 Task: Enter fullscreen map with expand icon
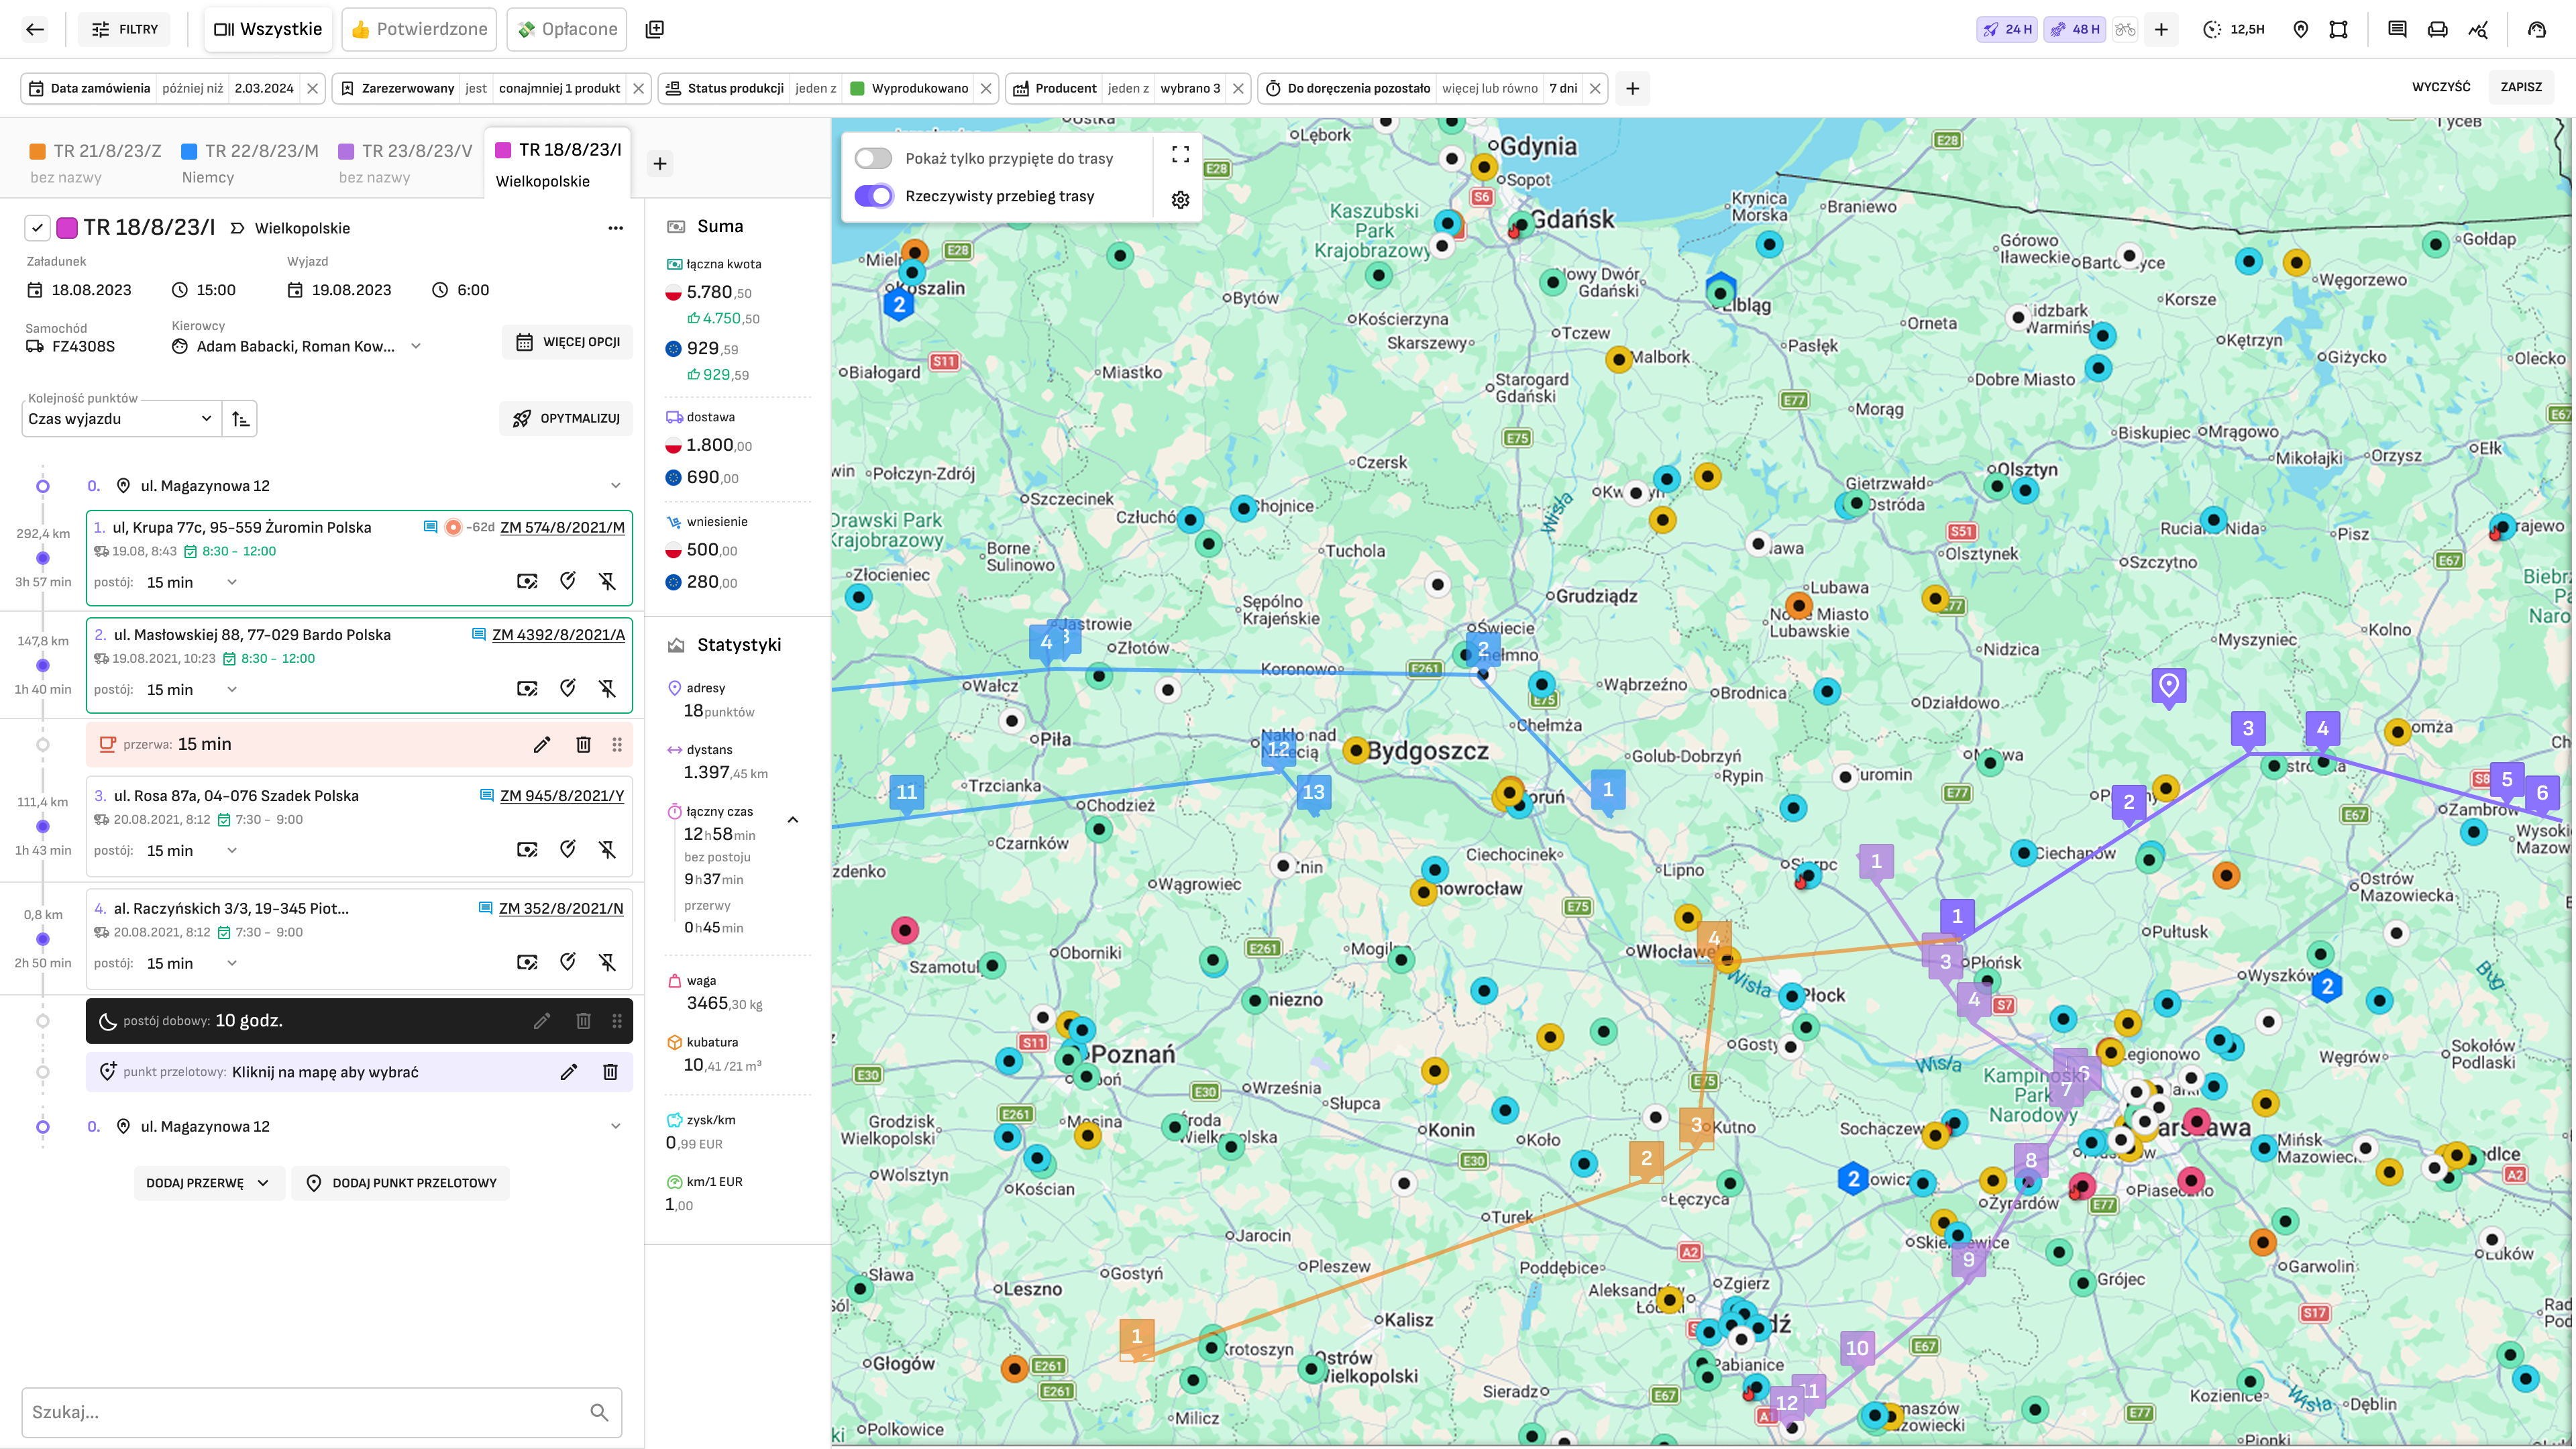pos(1180,154)
